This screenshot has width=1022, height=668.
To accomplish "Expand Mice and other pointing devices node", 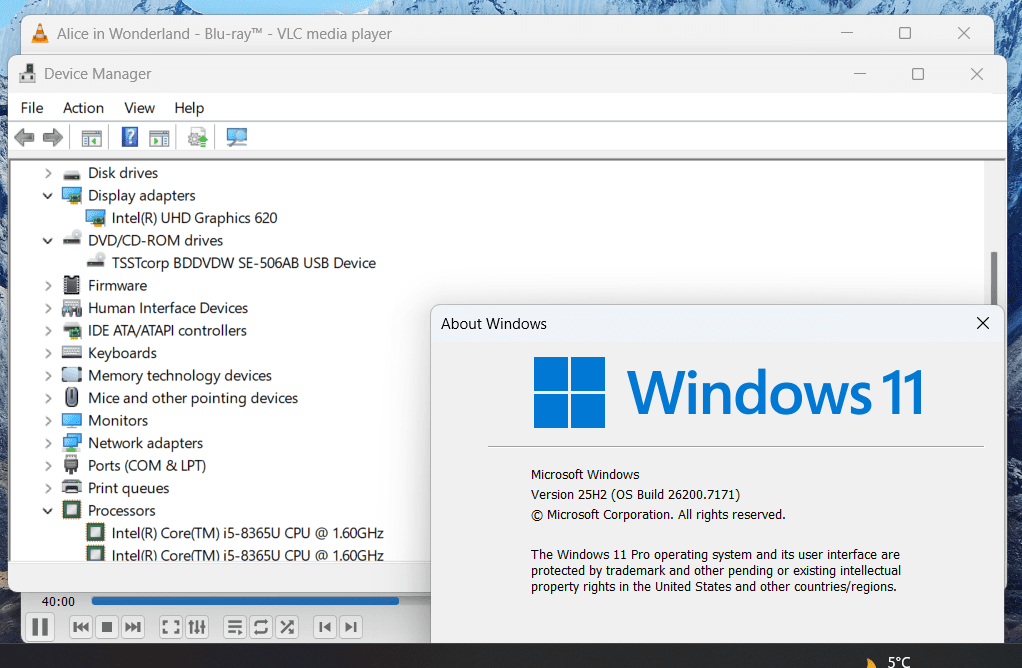I will pos(48,398).
